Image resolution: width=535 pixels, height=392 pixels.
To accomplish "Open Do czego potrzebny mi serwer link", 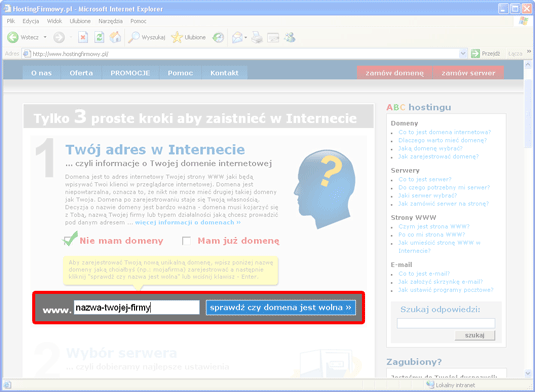I will click(x=444, y=188).
